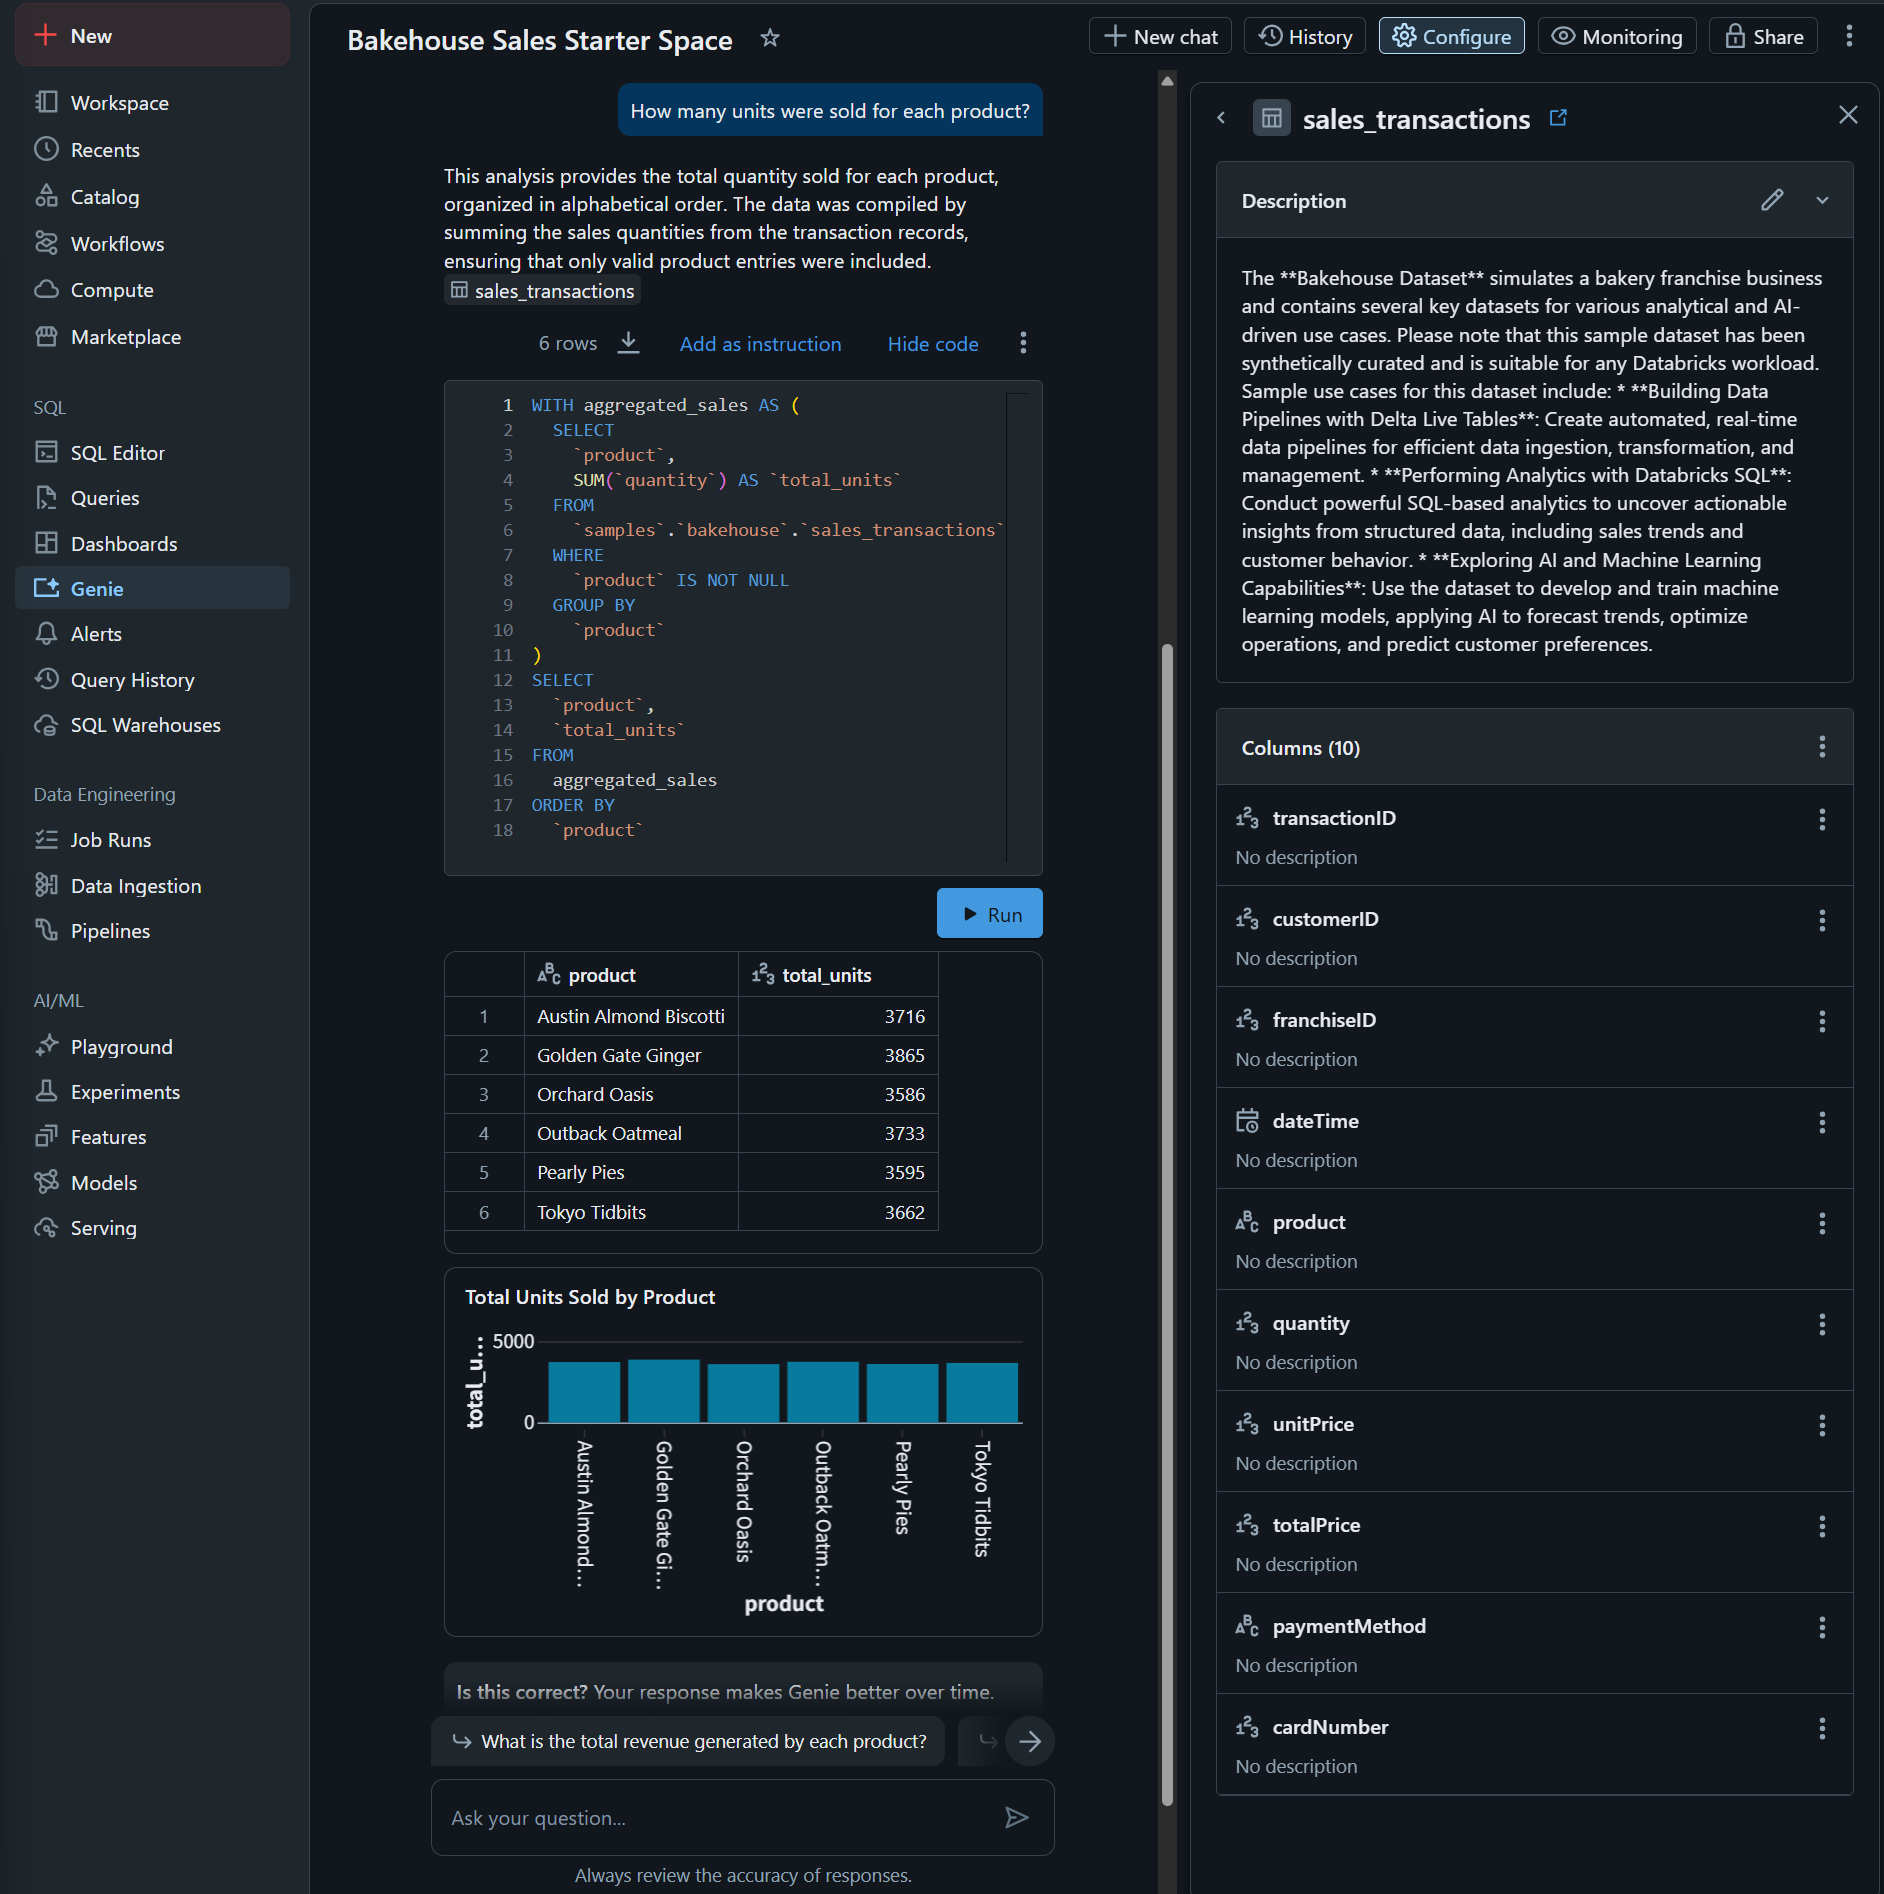Collapse the Description section chevron

pyautogui.click(x=1822, y=200)
